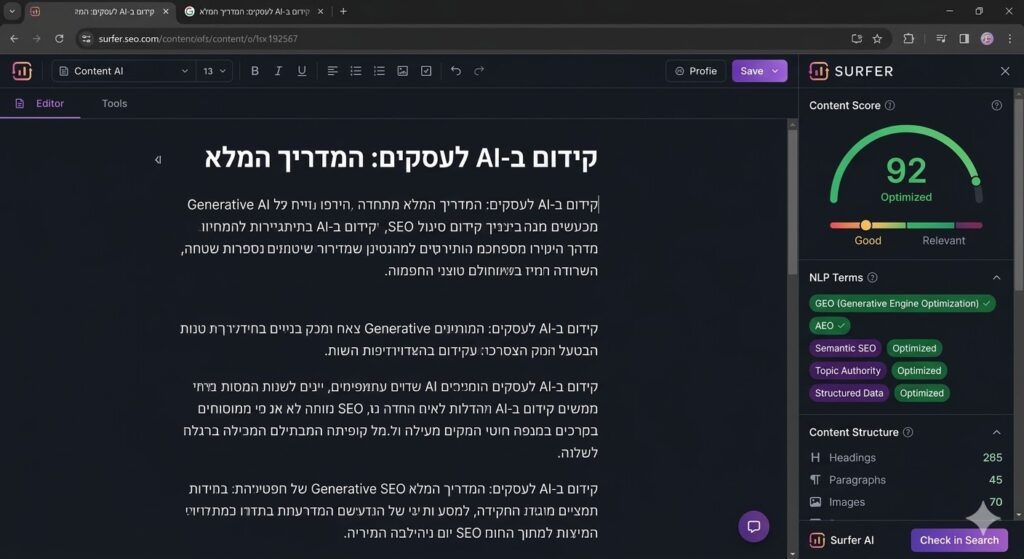1024x559 pixels.
Task: Click the Content Score slider knob
Action: tap(866, 225)
